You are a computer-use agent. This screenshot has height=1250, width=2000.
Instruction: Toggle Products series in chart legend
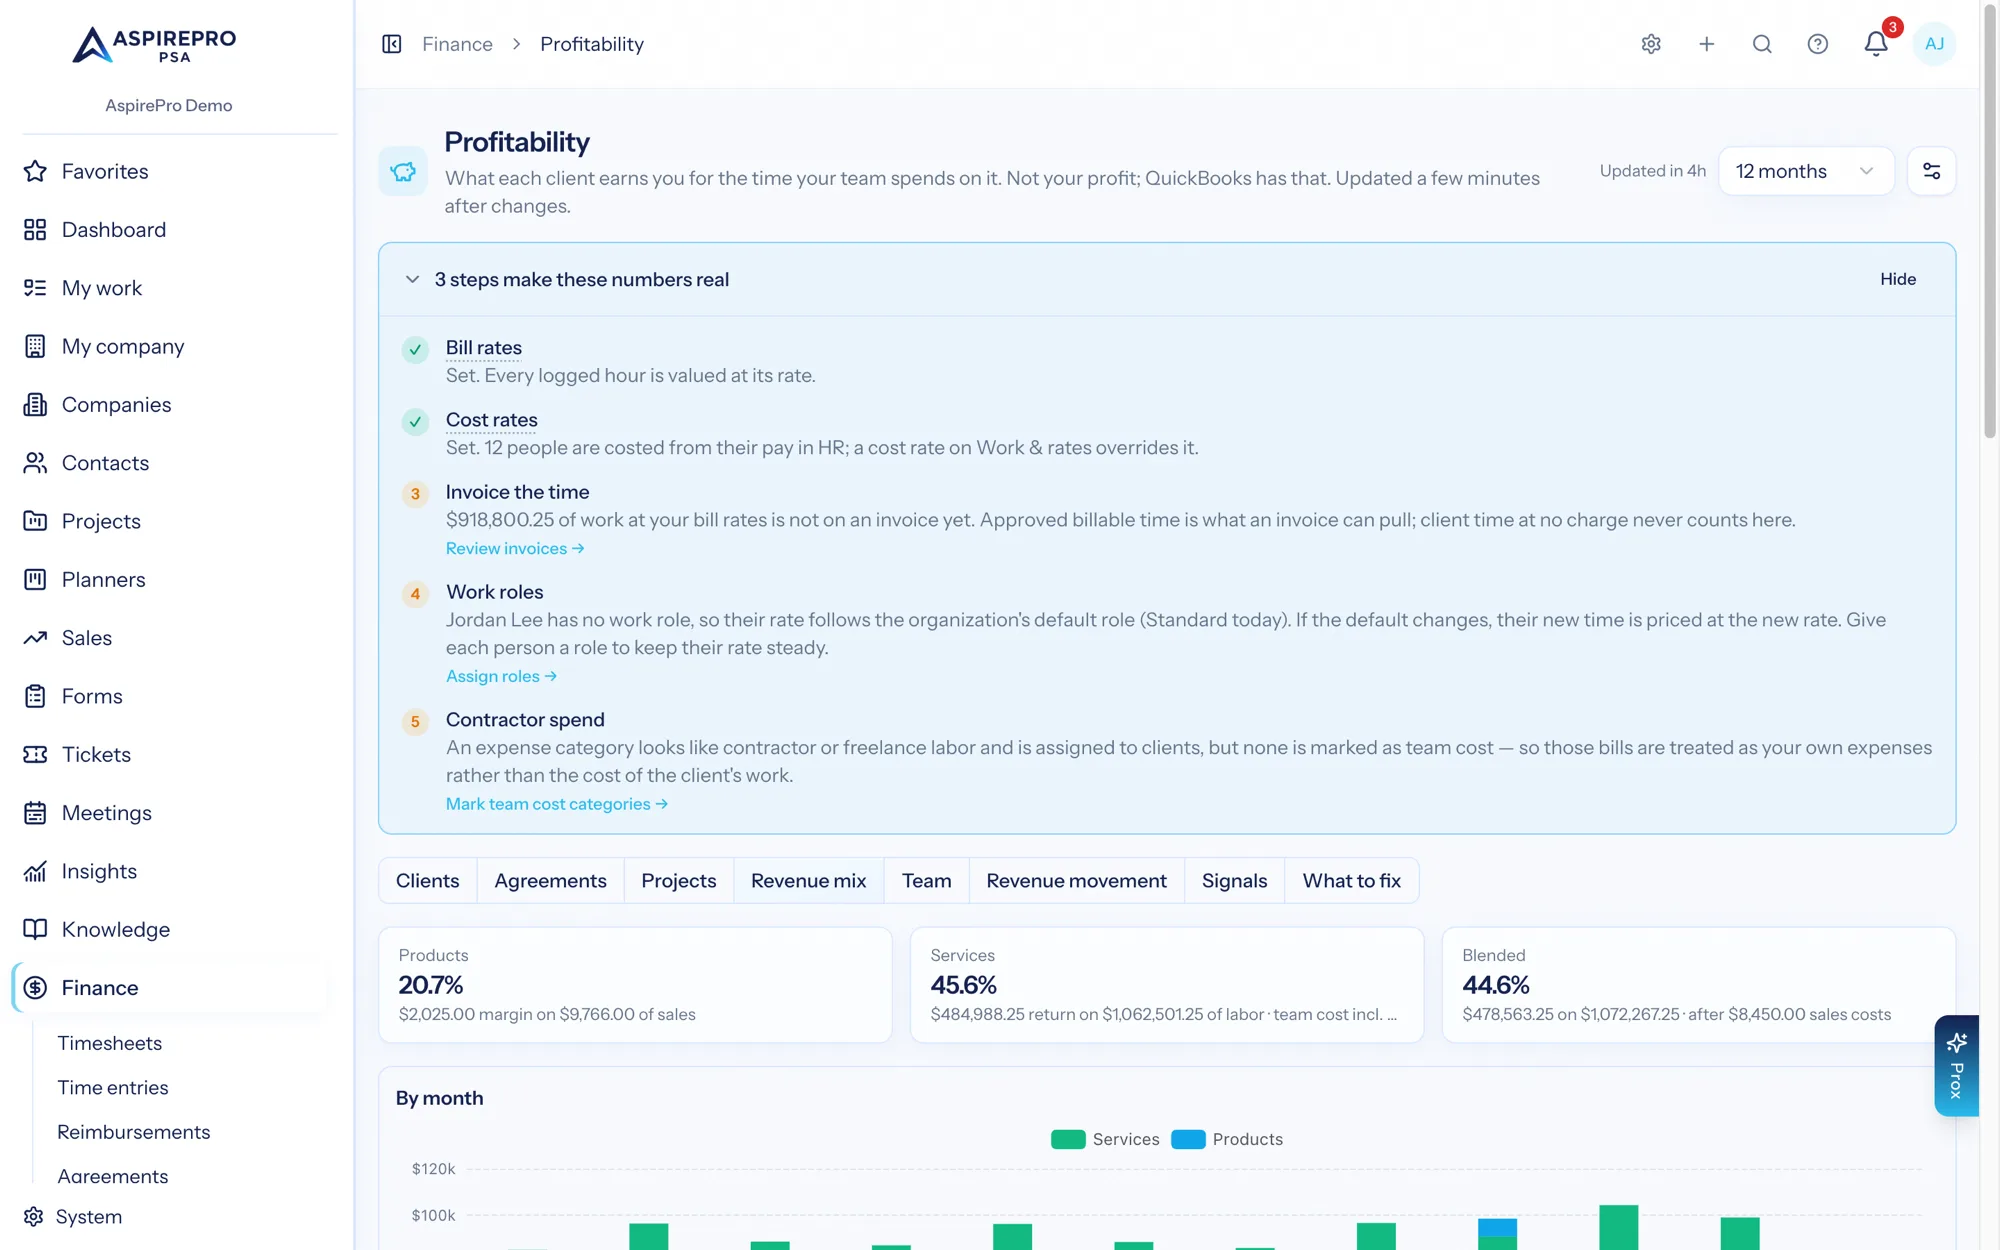click(1227, 1139)
